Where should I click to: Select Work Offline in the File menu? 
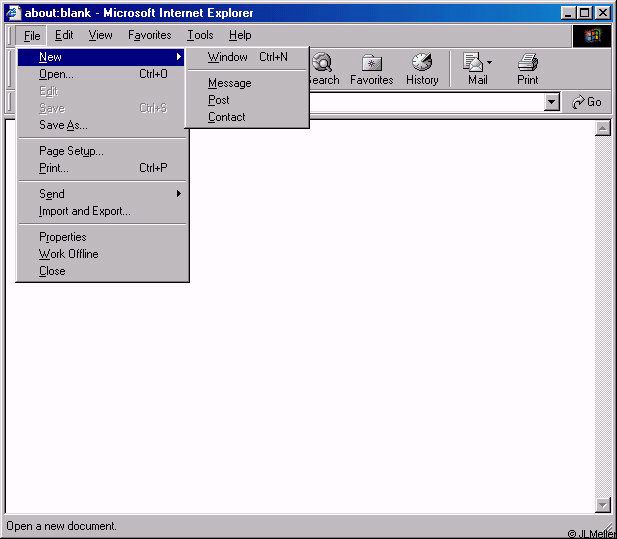(x=102, y=254)
